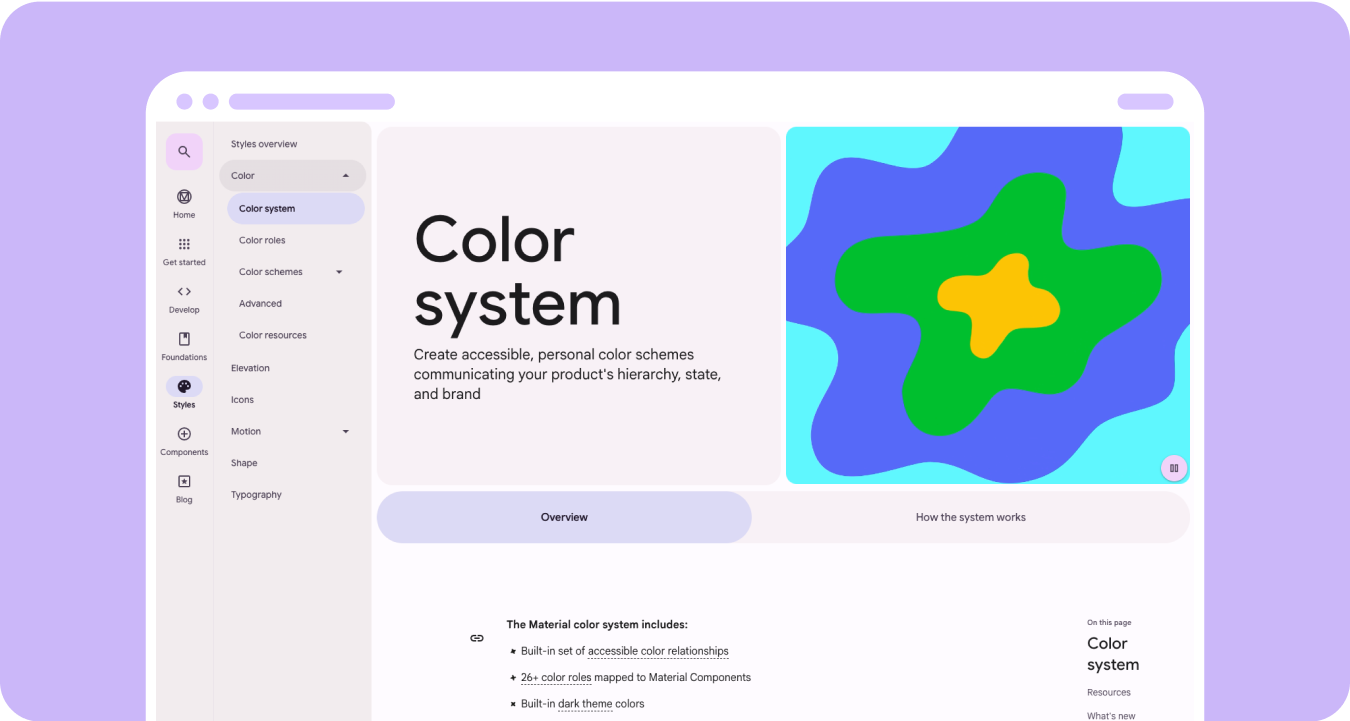Switch to the Overview tab
1350x721 pixels.
(564, 517)
